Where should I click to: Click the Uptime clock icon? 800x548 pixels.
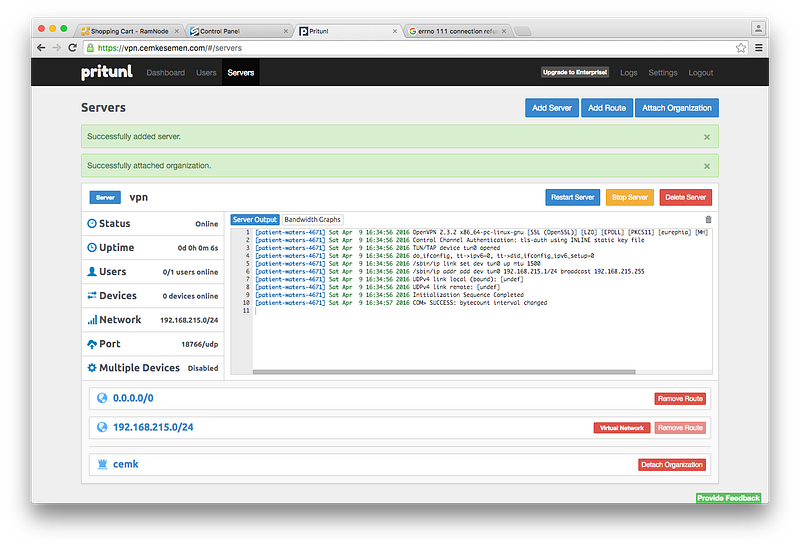click(92, 247)
